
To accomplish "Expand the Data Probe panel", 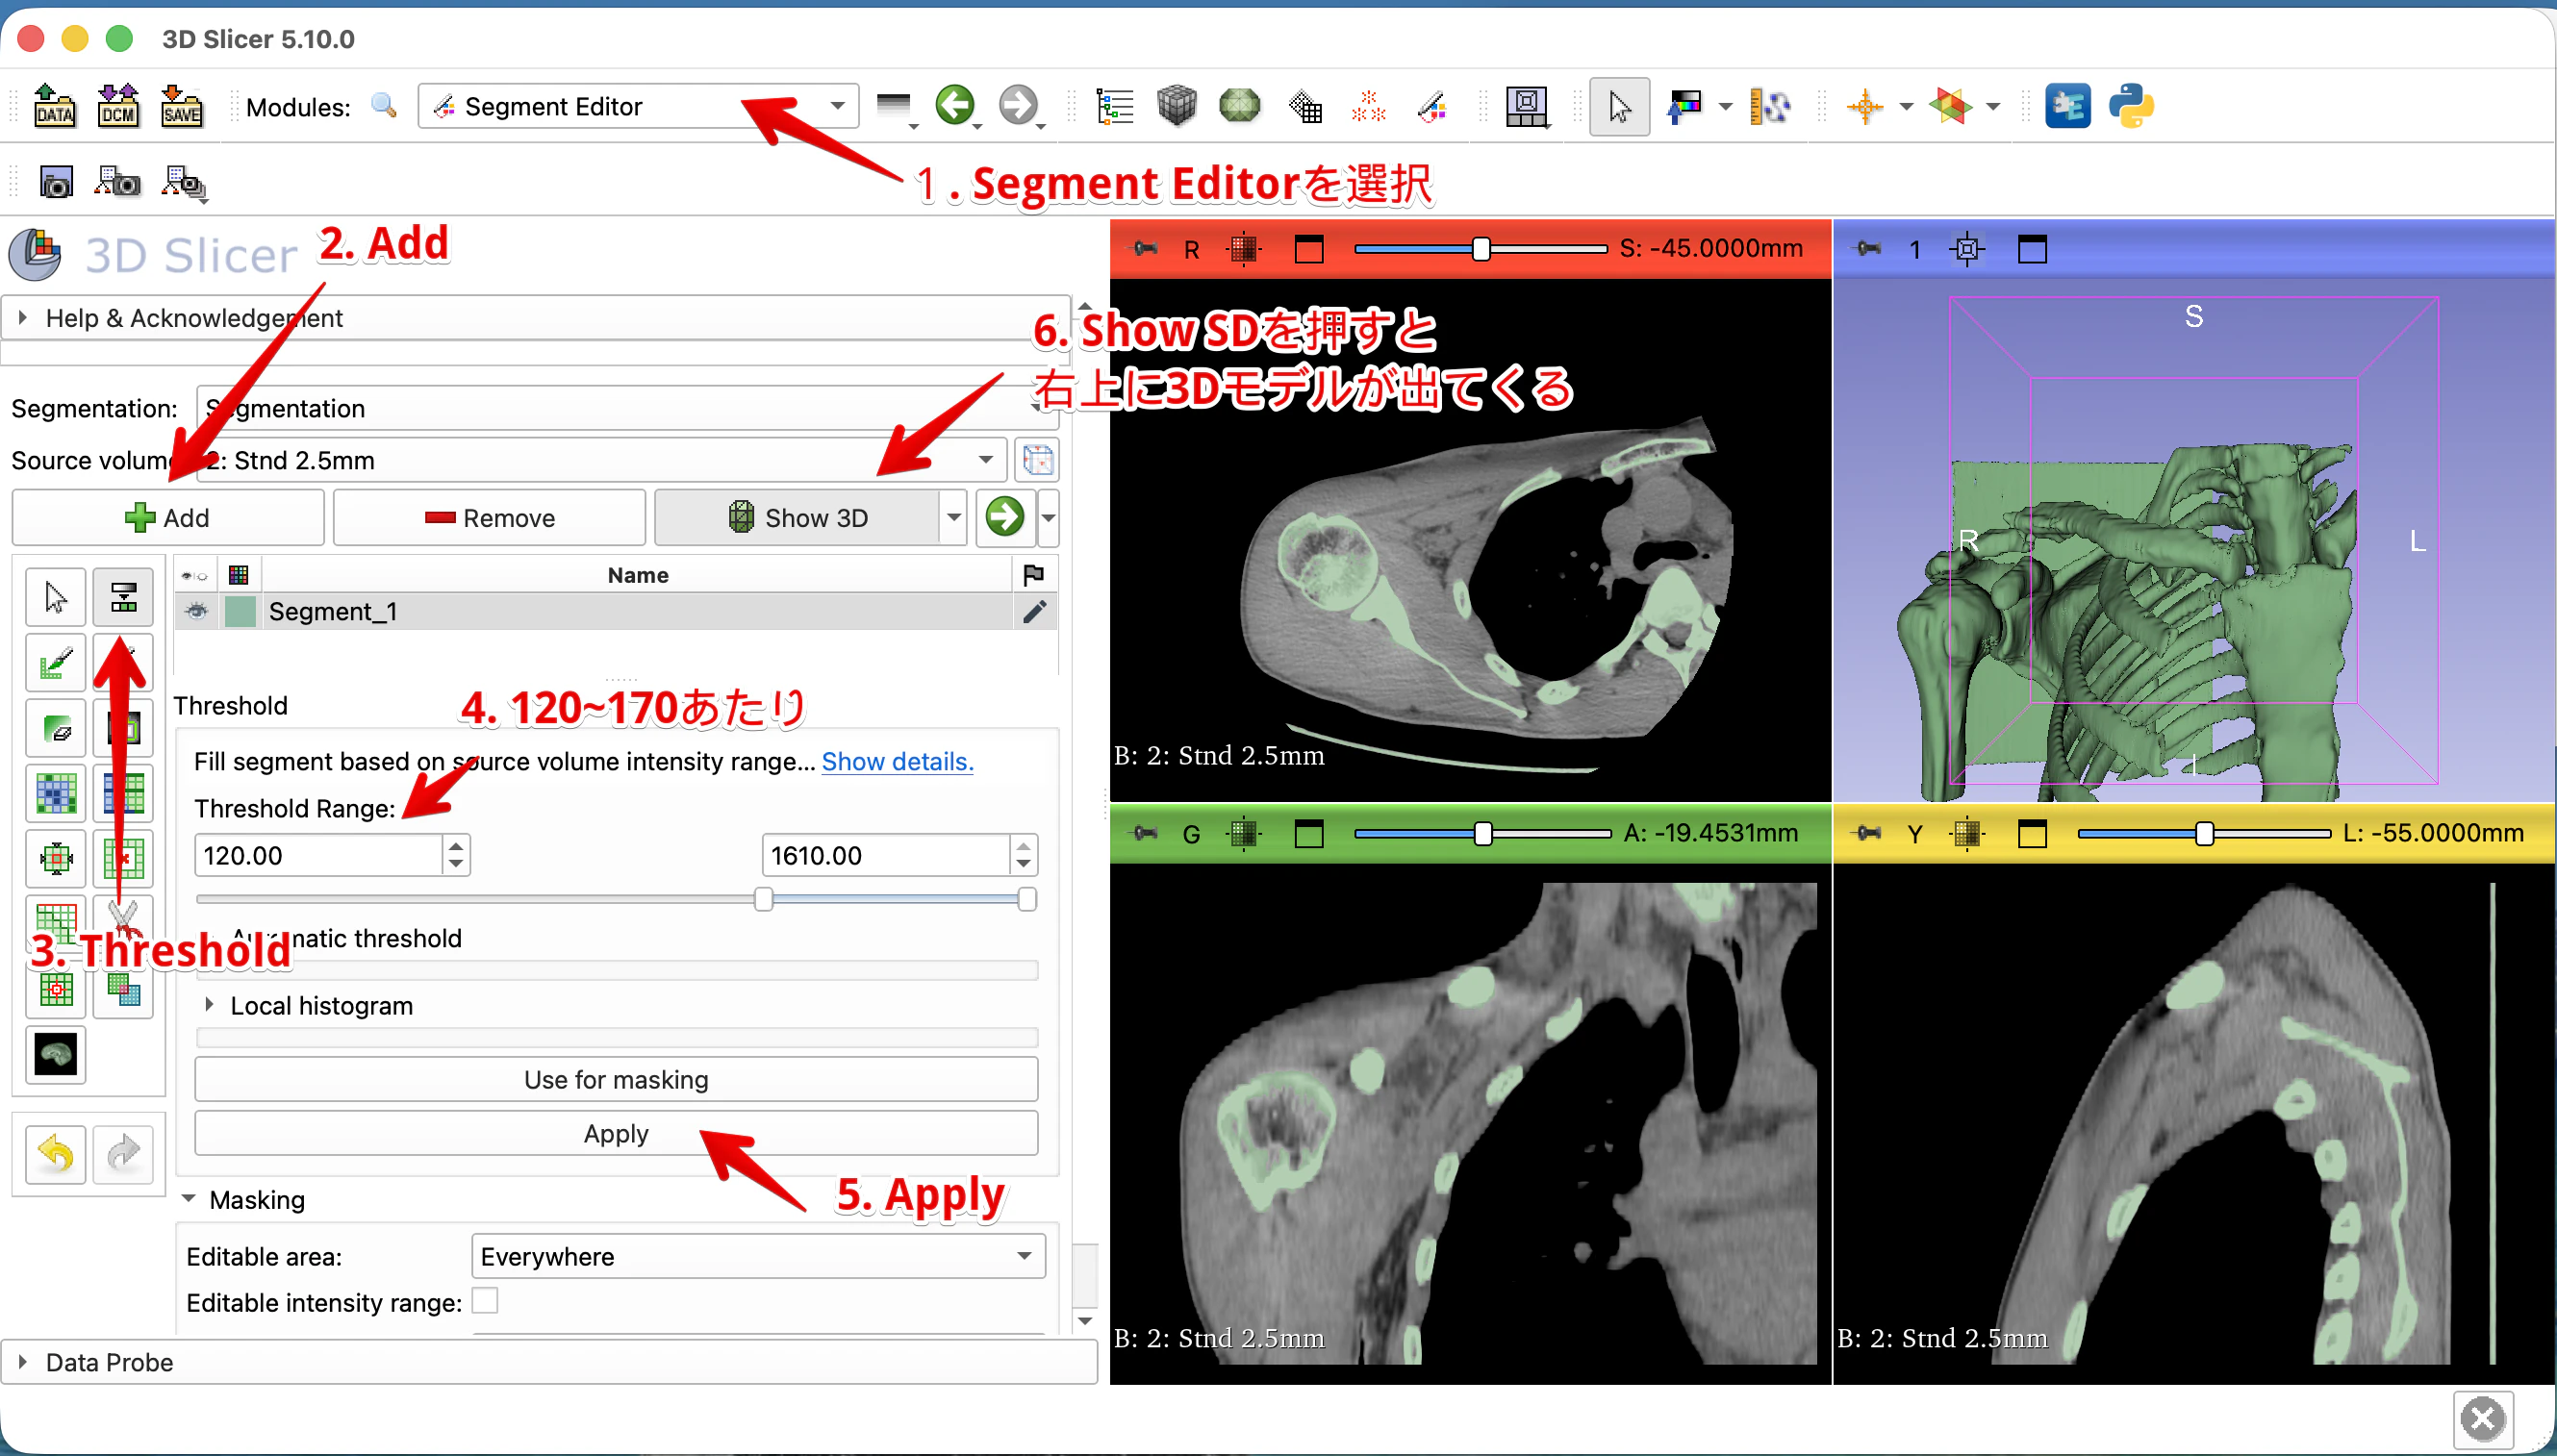I will coord(548,1362).
